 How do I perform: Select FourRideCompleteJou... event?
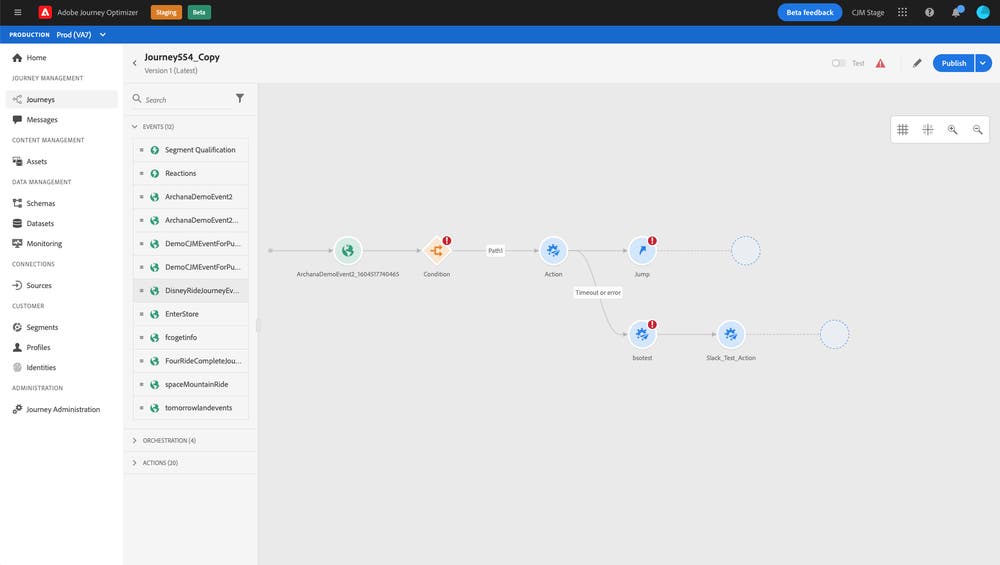pos(191,361)
